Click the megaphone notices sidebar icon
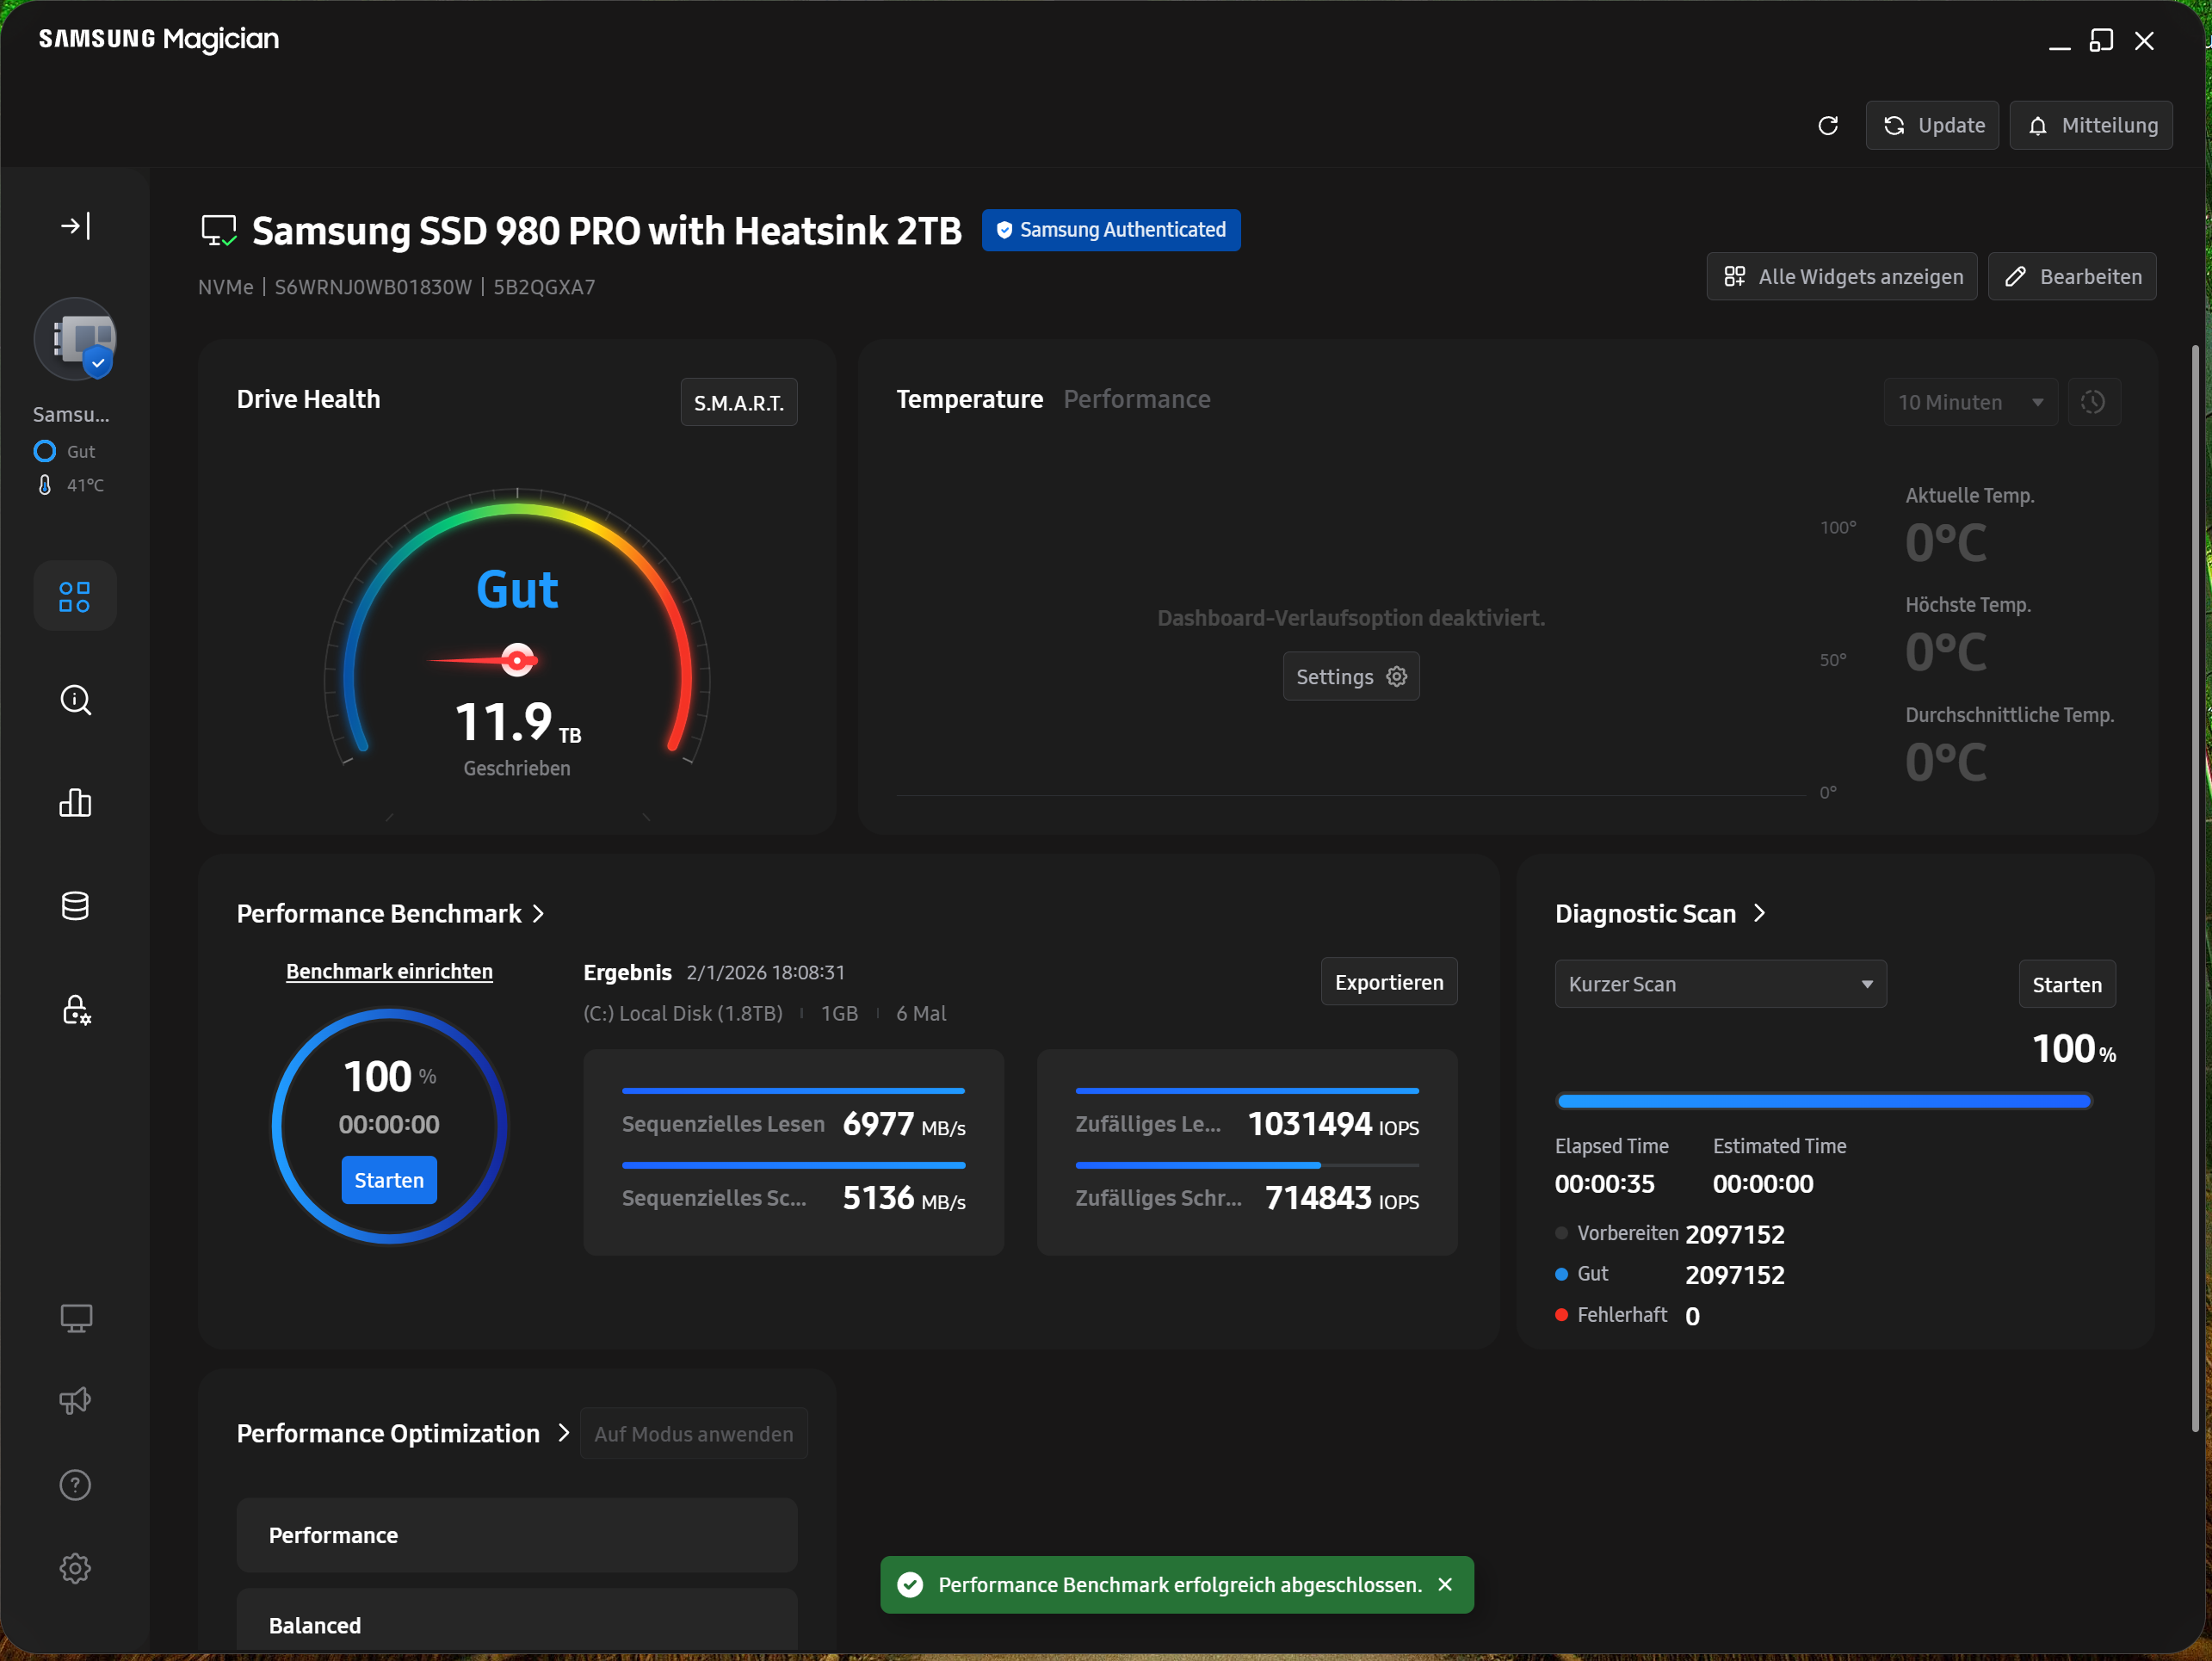 75,1401
